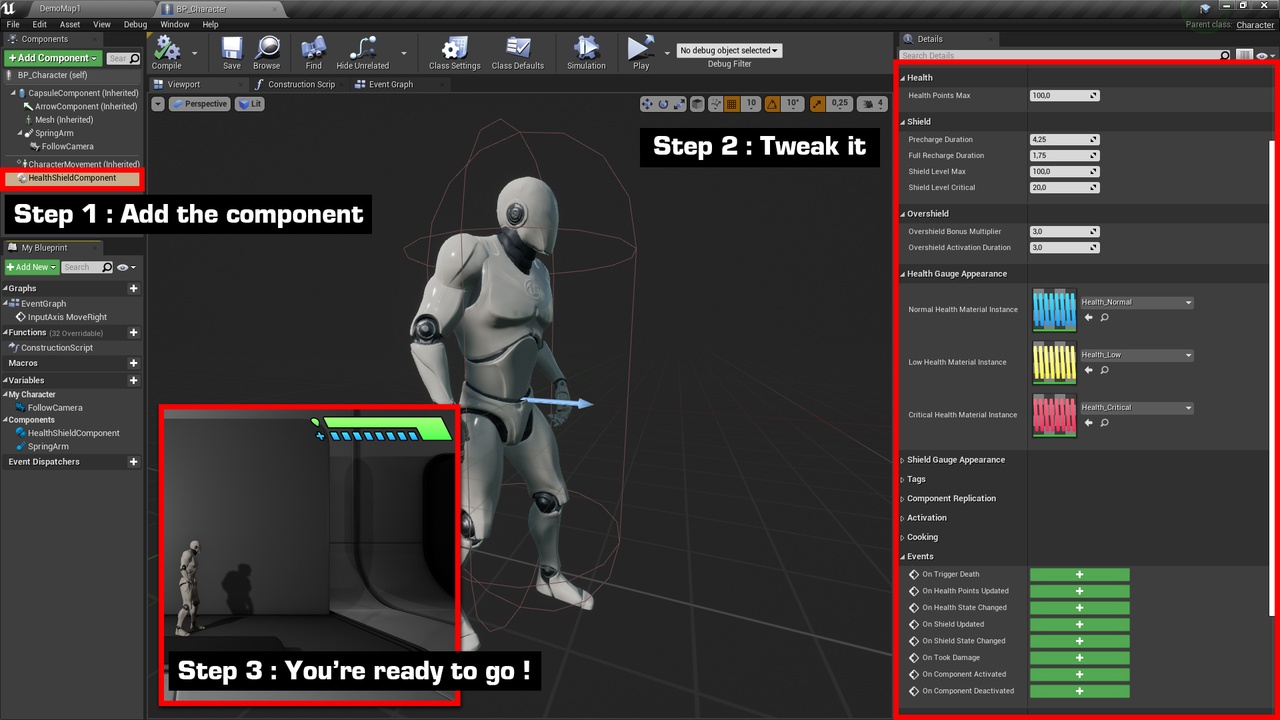Click the Add Component button
This screenshot has width=1280, height=720.
coord(53,58)
